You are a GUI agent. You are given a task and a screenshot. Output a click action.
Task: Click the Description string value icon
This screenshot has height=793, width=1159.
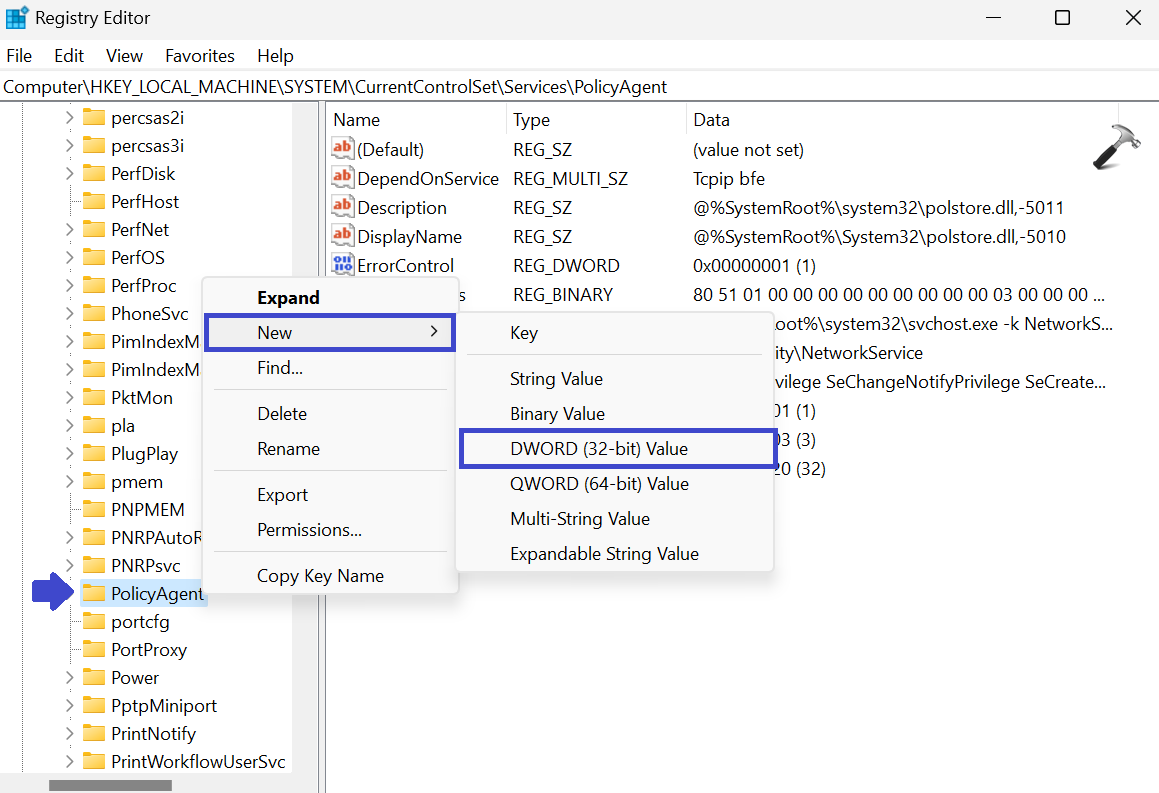click(x=342, y=208)
